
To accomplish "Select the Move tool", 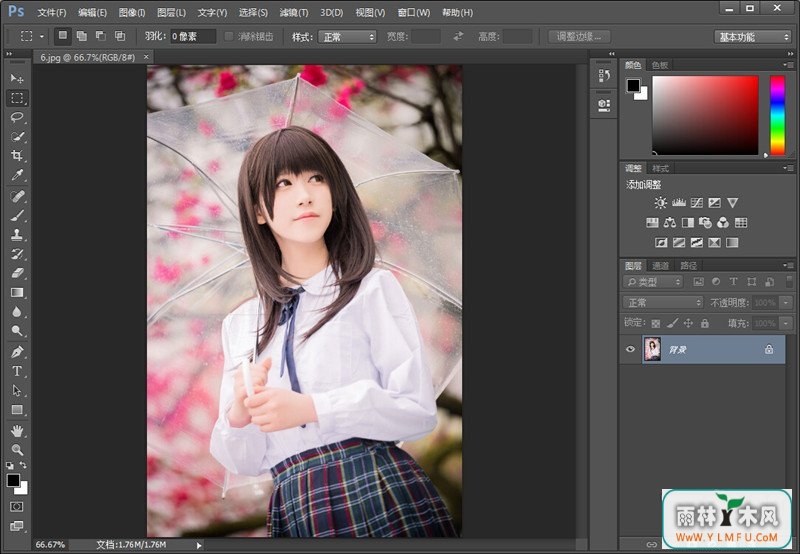I will point(17,78).
